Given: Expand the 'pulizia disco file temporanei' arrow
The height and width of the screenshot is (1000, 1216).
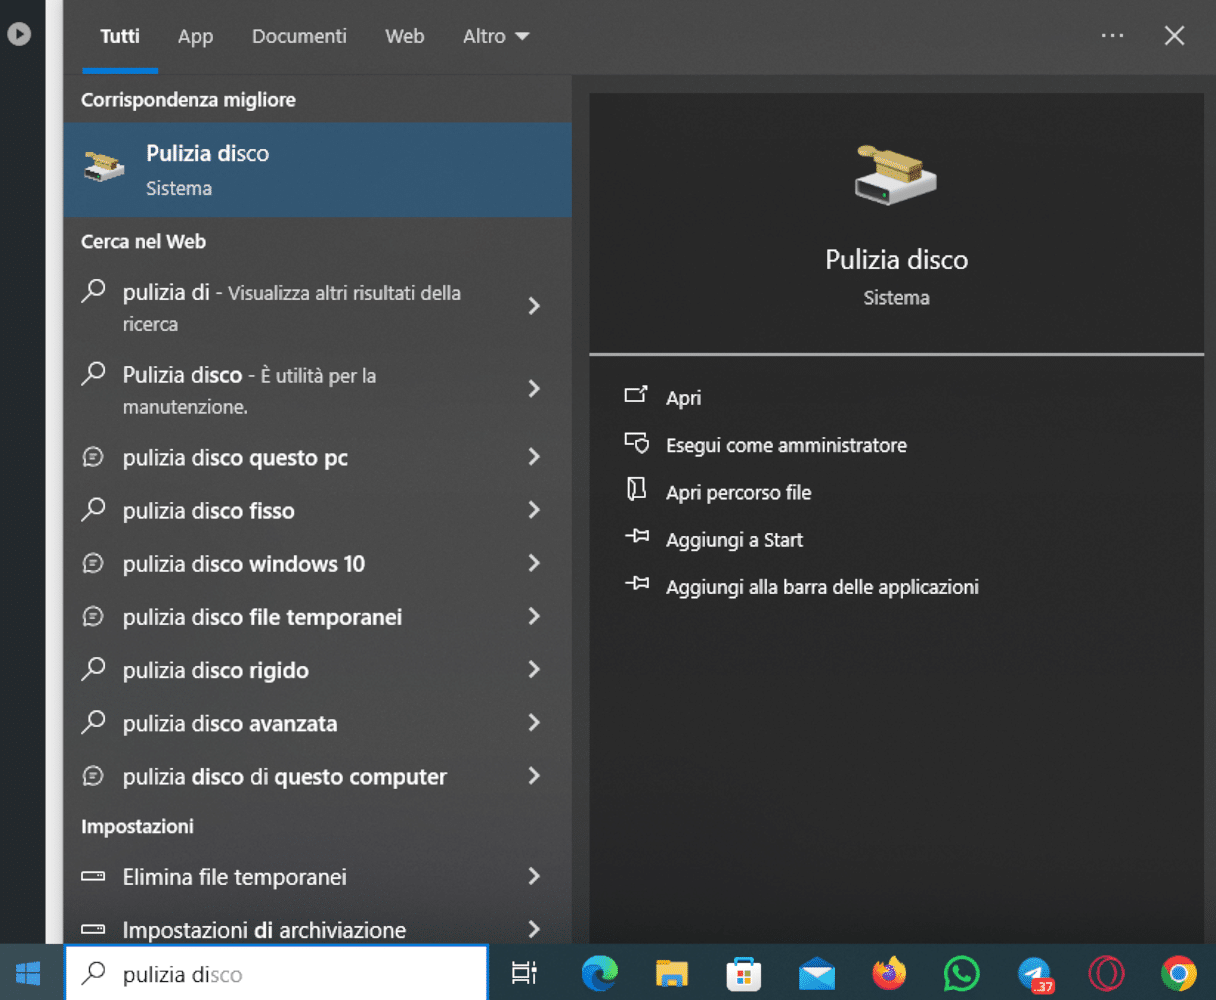Looking at the screenshot, I should pyautogui.click(x=534, y=616).
